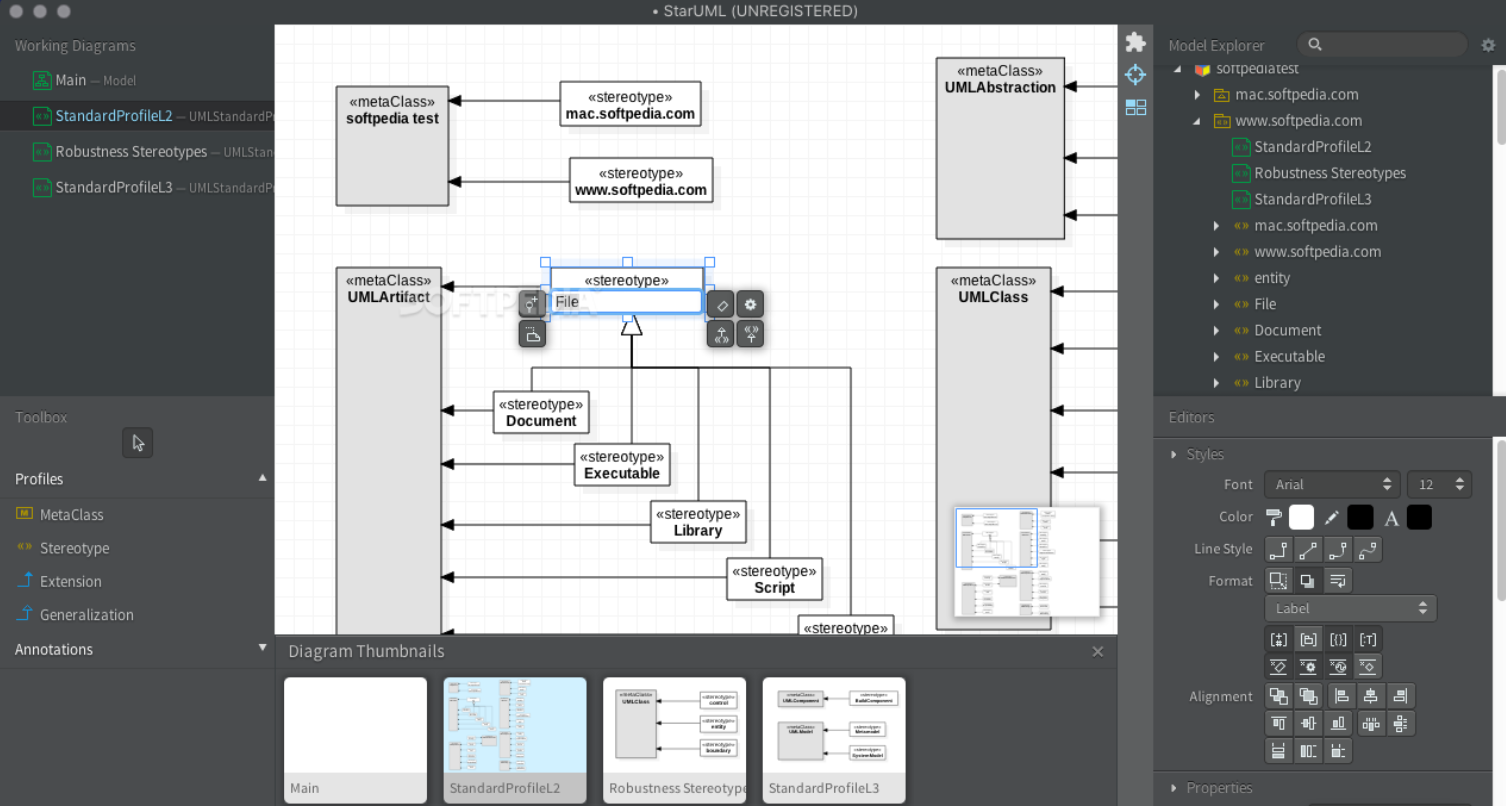Click the Model Explorer settings gear
This screenshot has height=806, width=1506.
coord(1488,44)
